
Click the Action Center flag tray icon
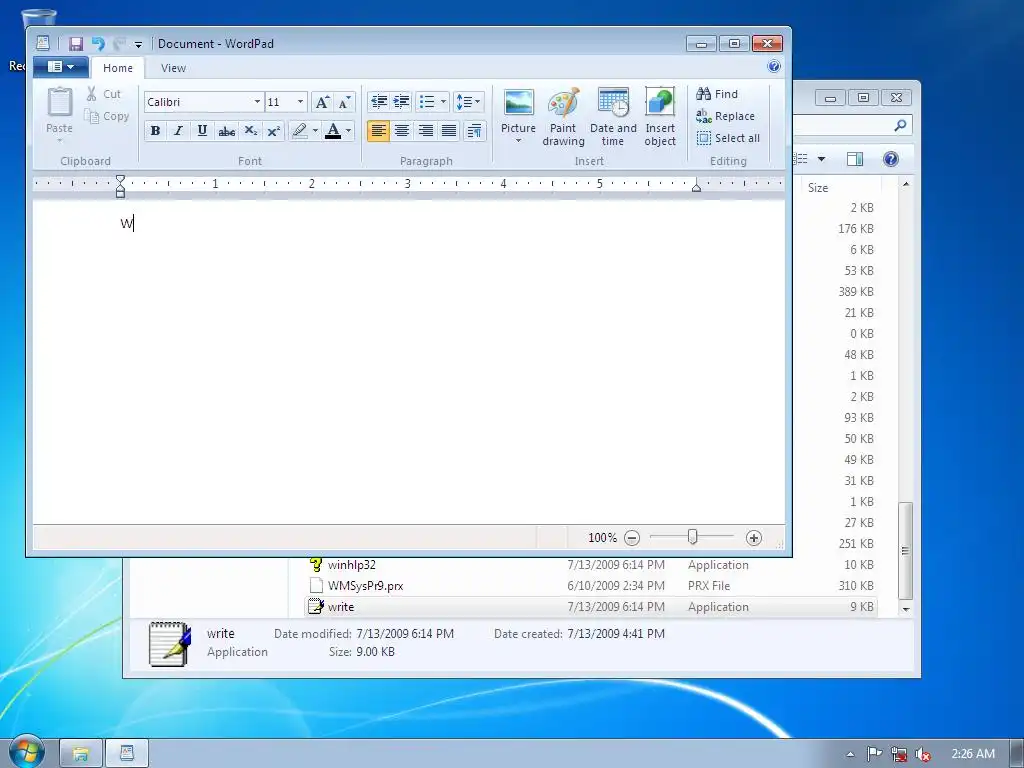874,754
